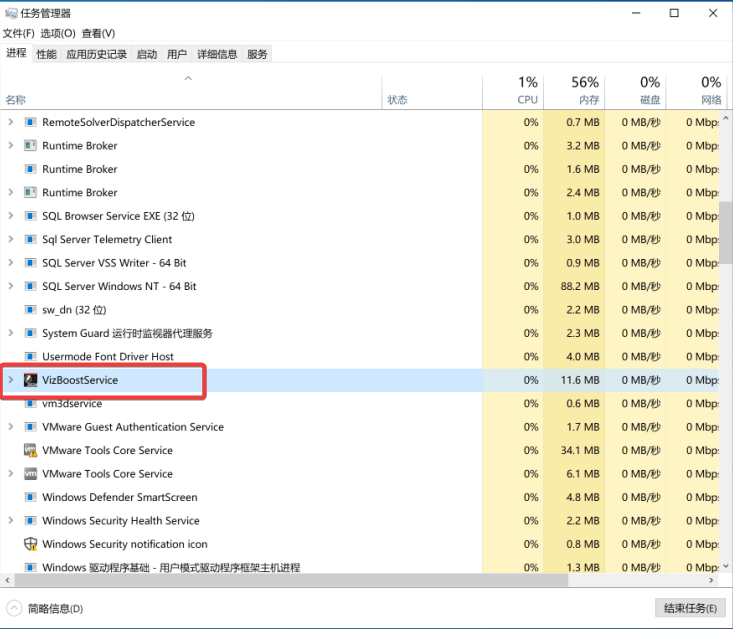The height and width of the screenshot is (629, 733).
Task: Click the Task Manager title bar icon
Action: (x=11, y=13)
